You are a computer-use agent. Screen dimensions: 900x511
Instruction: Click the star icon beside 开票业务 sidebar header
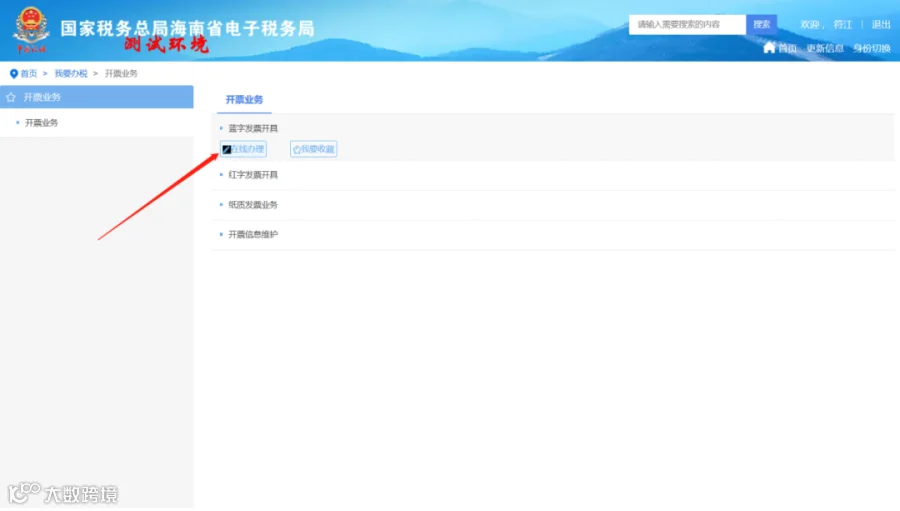tap(11, 97)
